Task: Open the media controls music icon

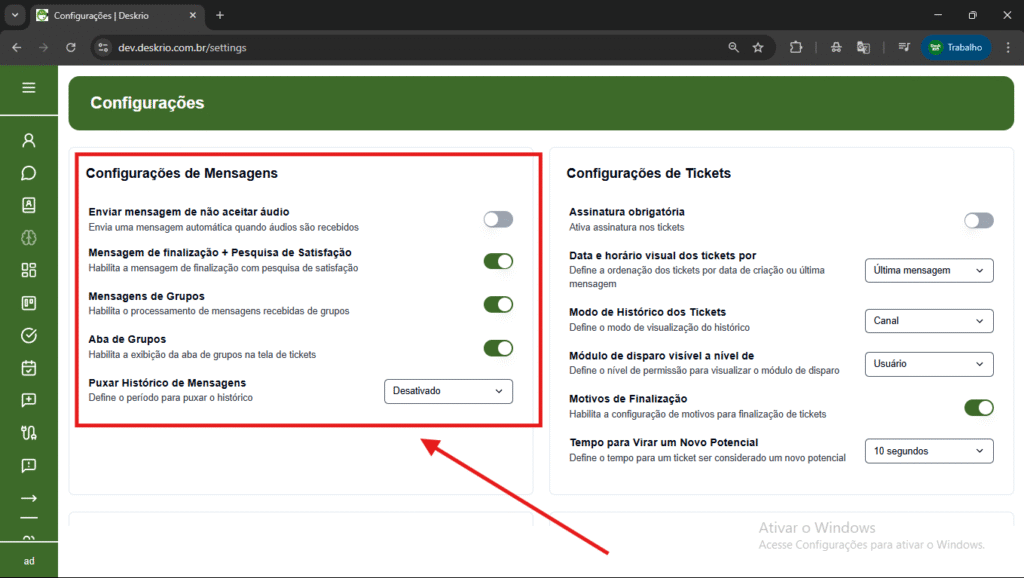Action: (x=904, y=47)
